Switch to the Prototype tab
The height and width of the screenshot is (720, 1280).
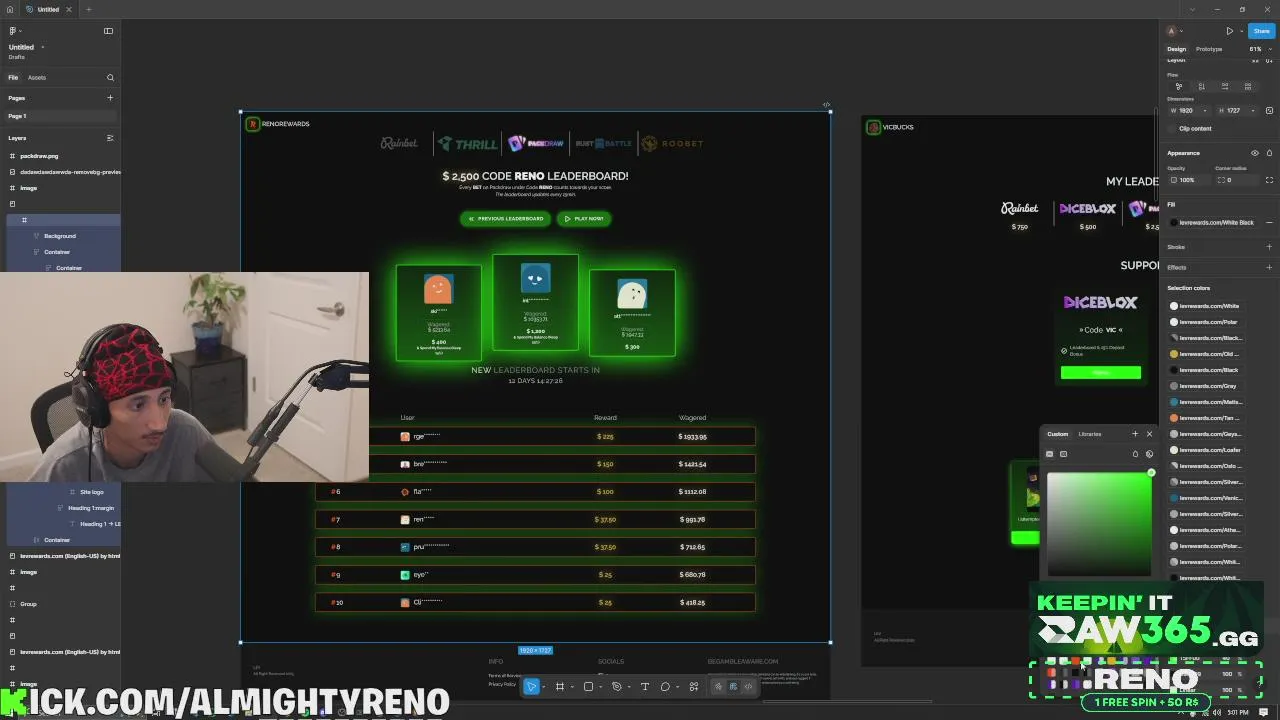[x=1209, y=49]
